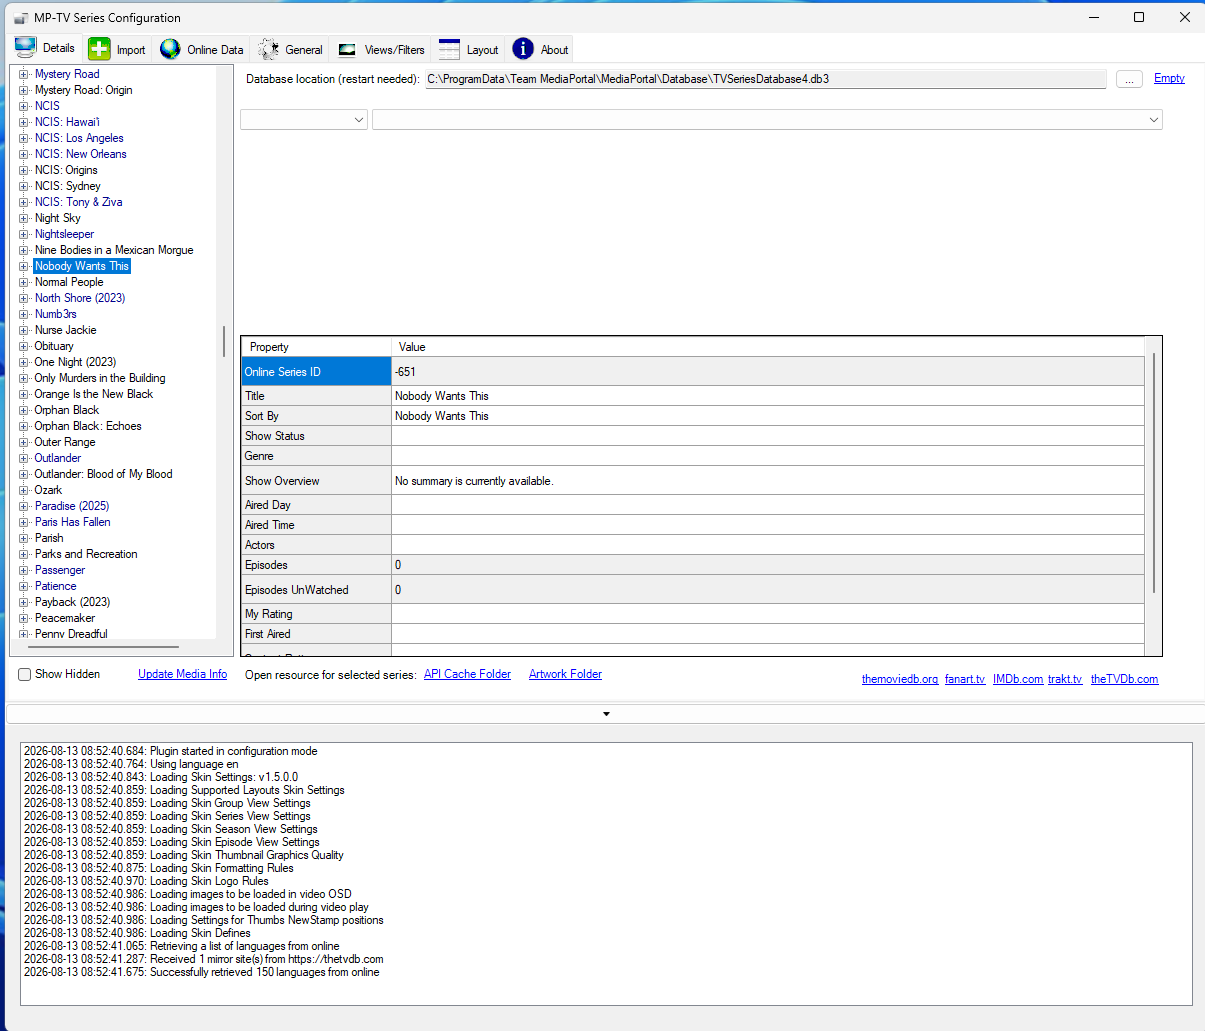Open the About tab
The image size is (1205, 1031).
(541, 49)
